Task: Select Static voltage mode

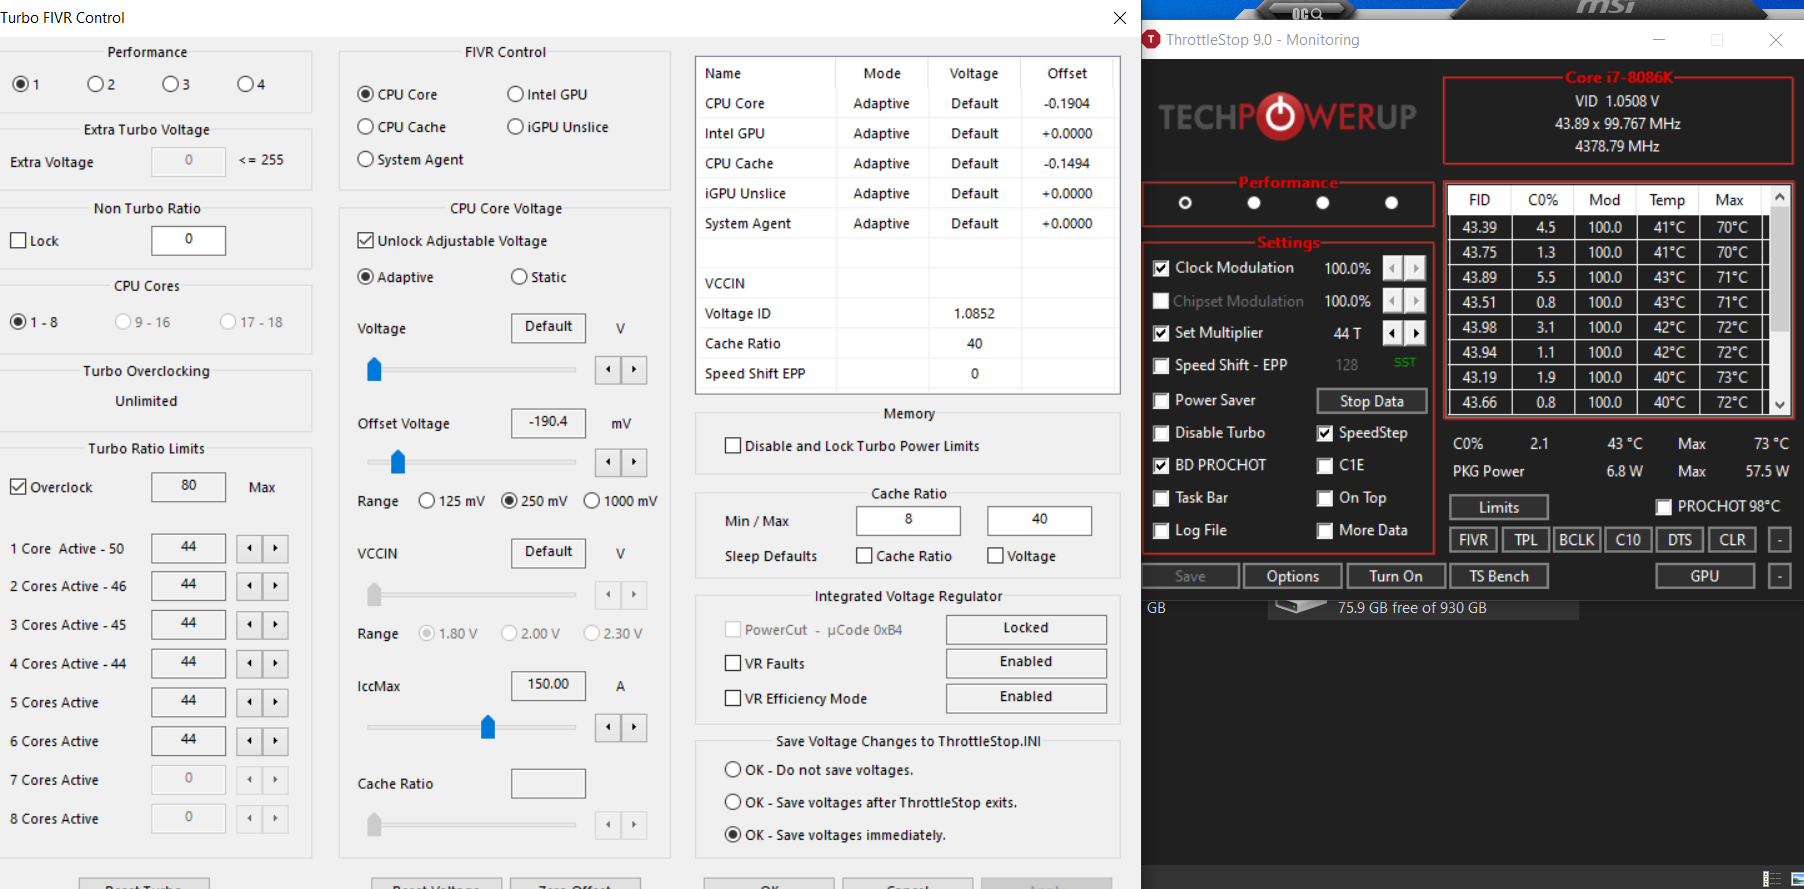Action: (519, 277)
